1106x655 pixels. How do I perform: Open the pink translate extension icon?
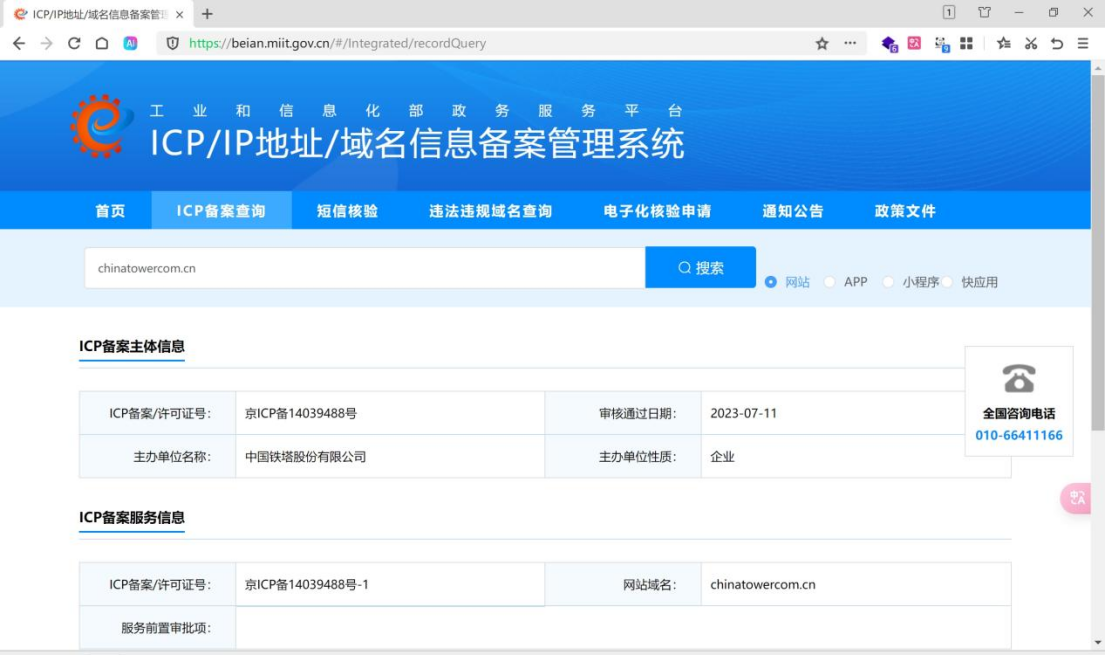(x=914, y=44)
